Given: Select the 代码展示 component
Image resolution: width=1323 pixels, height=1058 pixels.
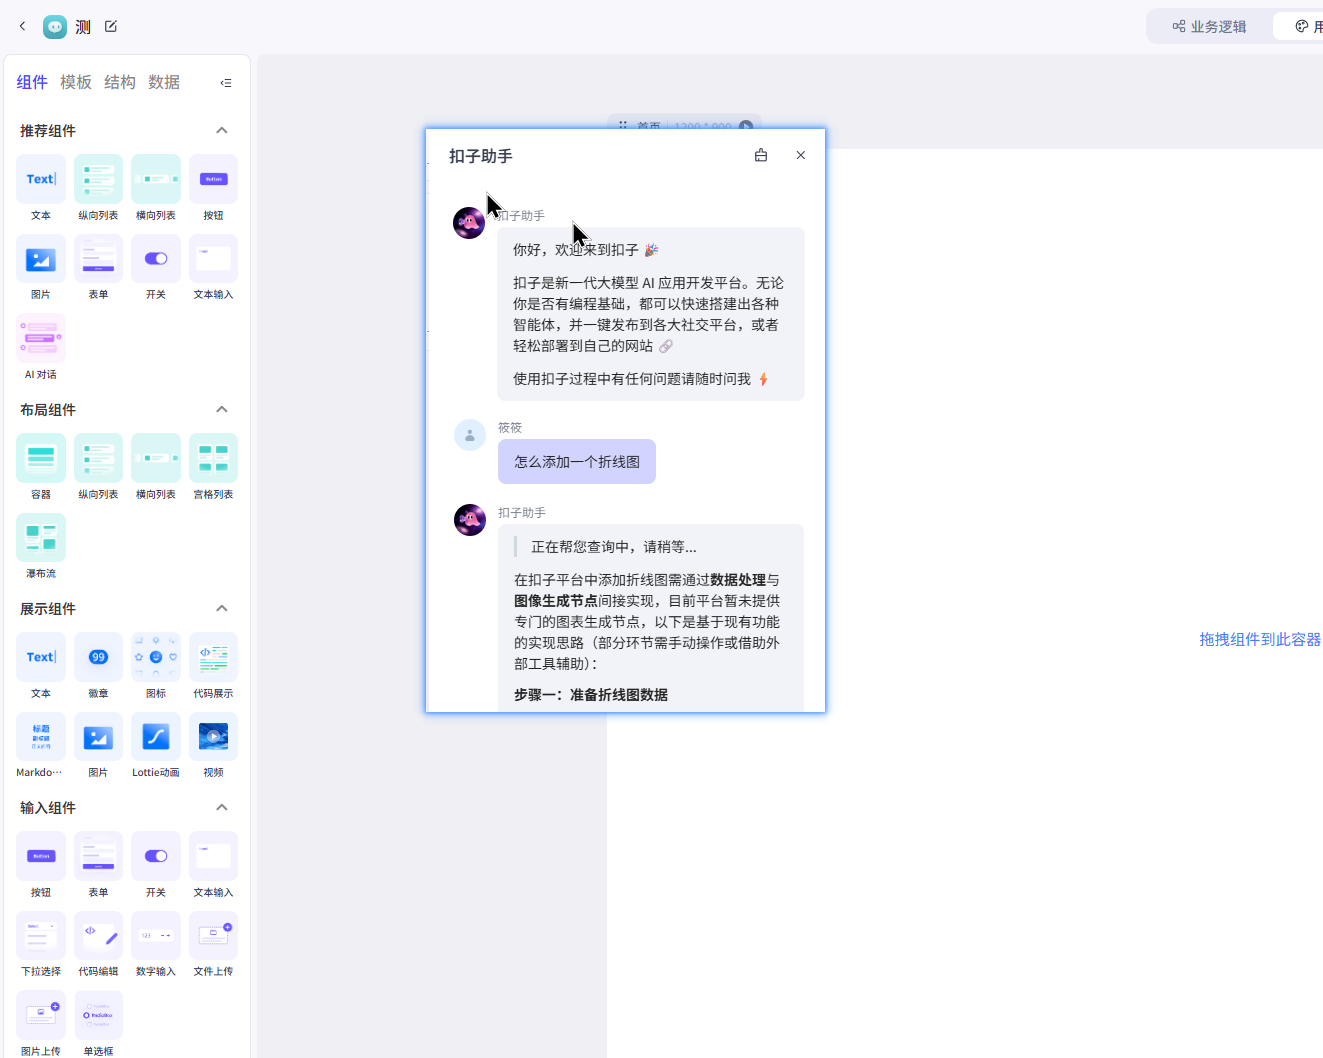Looking at the screenshot, I should coord(213,666).
